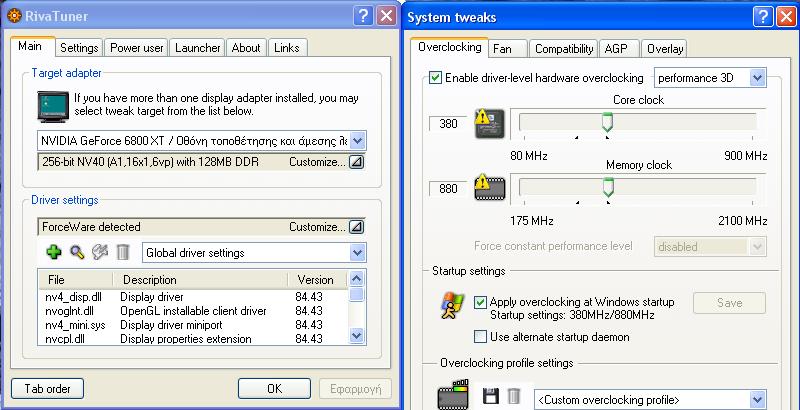Click the trash icon beside overclocking profile
The height and width of the screenshot is (410, 800).
pyautogui.click(x=514, y=396)
